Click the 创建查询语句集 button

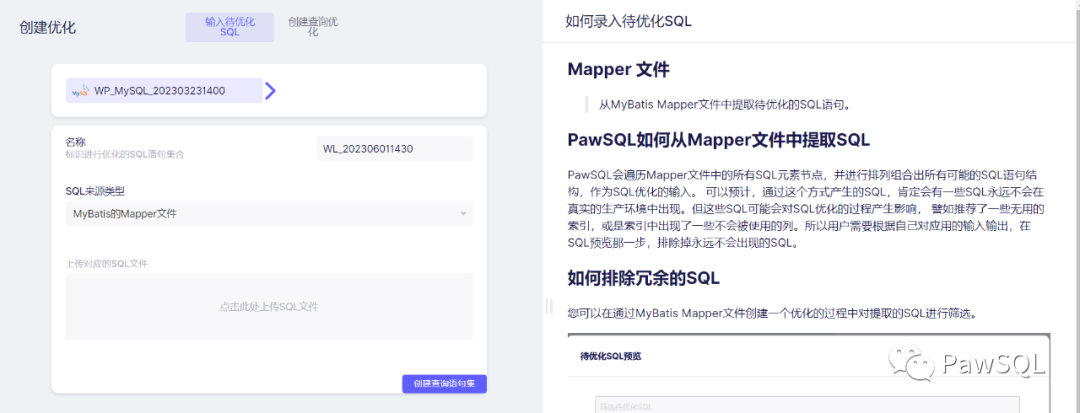tap(444, 384)
